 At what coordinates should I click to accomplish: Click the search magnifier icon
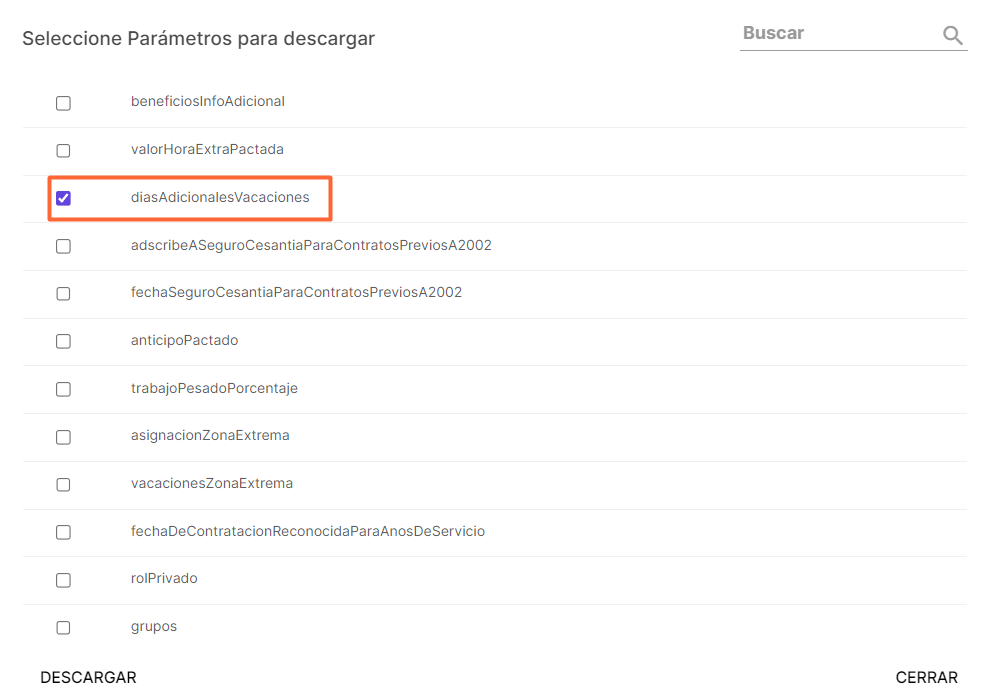pyautogui.click(x=951, y=34)
